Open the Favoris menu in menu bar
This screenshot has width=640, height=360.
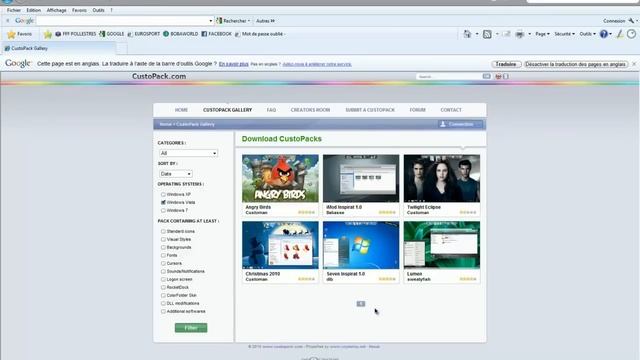point(79,10)
